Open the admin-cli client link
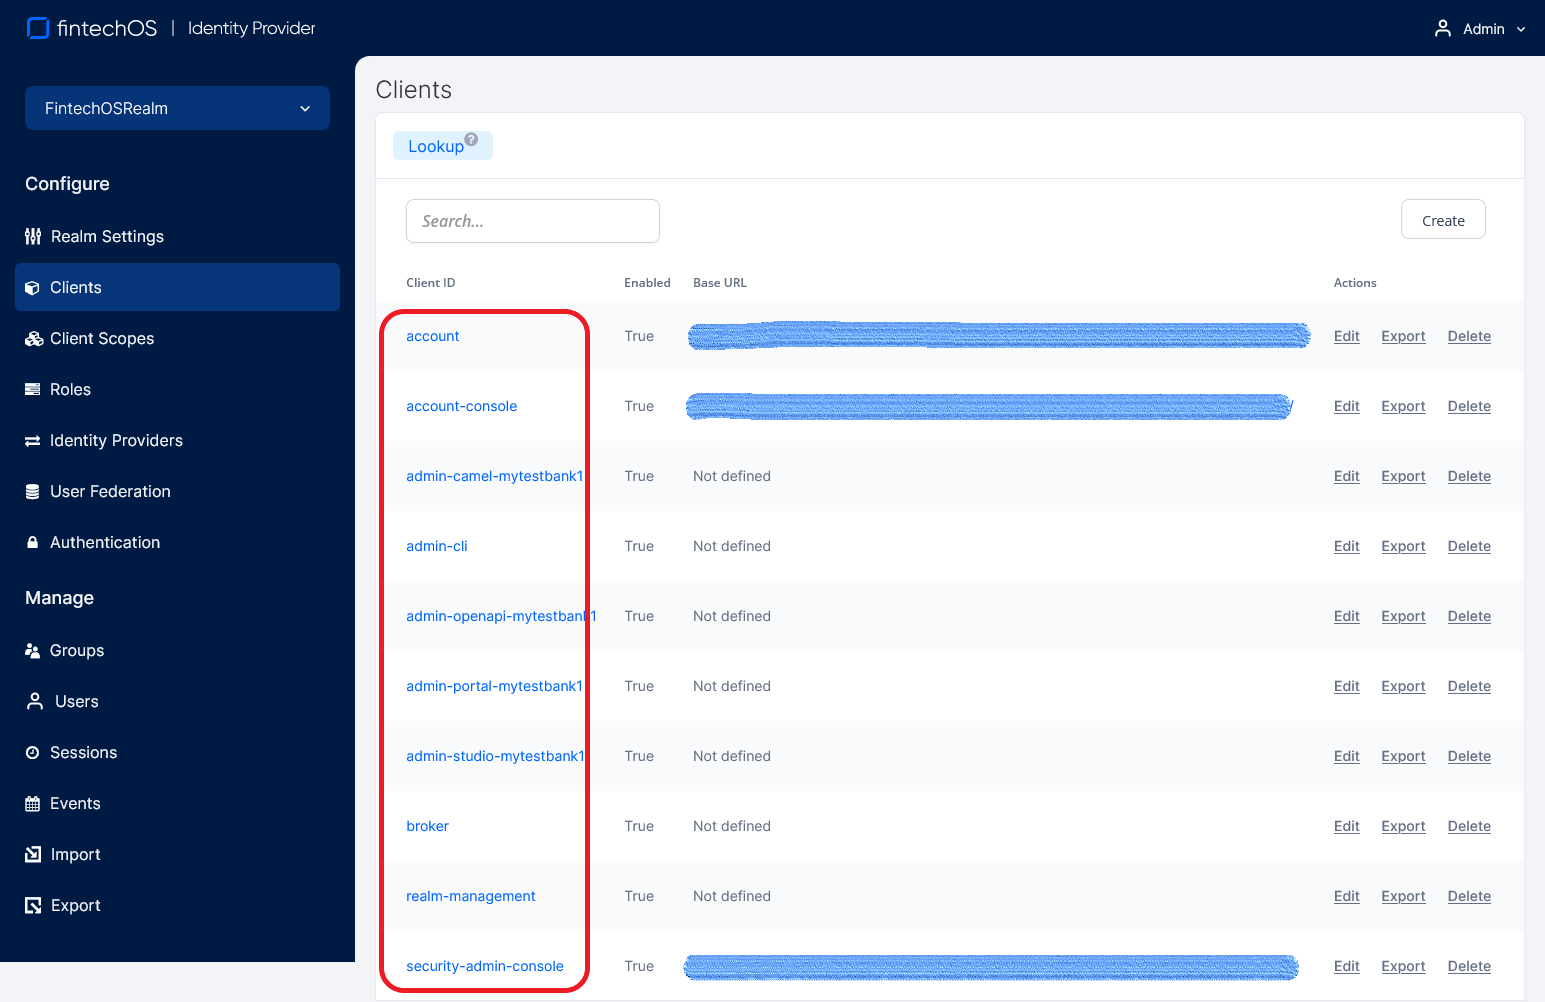Viewport: 1545px width, 1002px height. (x=437, y=546)
